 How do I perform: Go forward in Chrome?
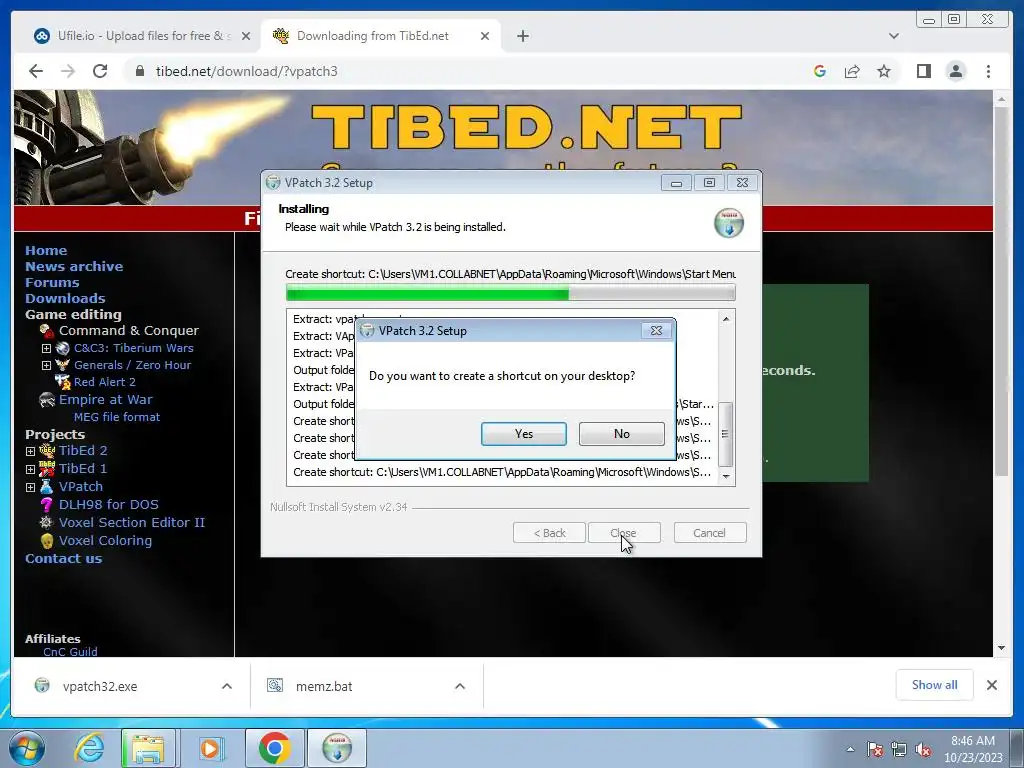(x=68, y=71)
